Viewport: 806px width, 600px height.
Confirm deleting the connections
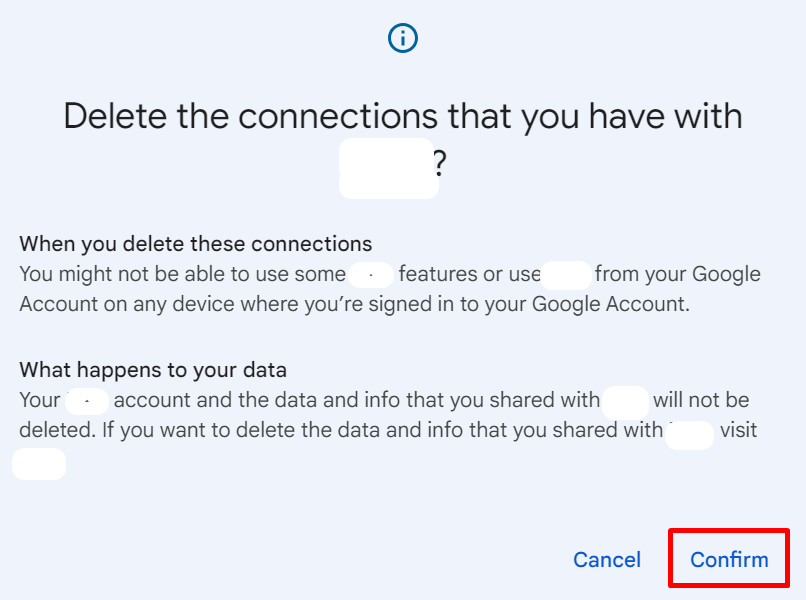(x=729, y=559)
